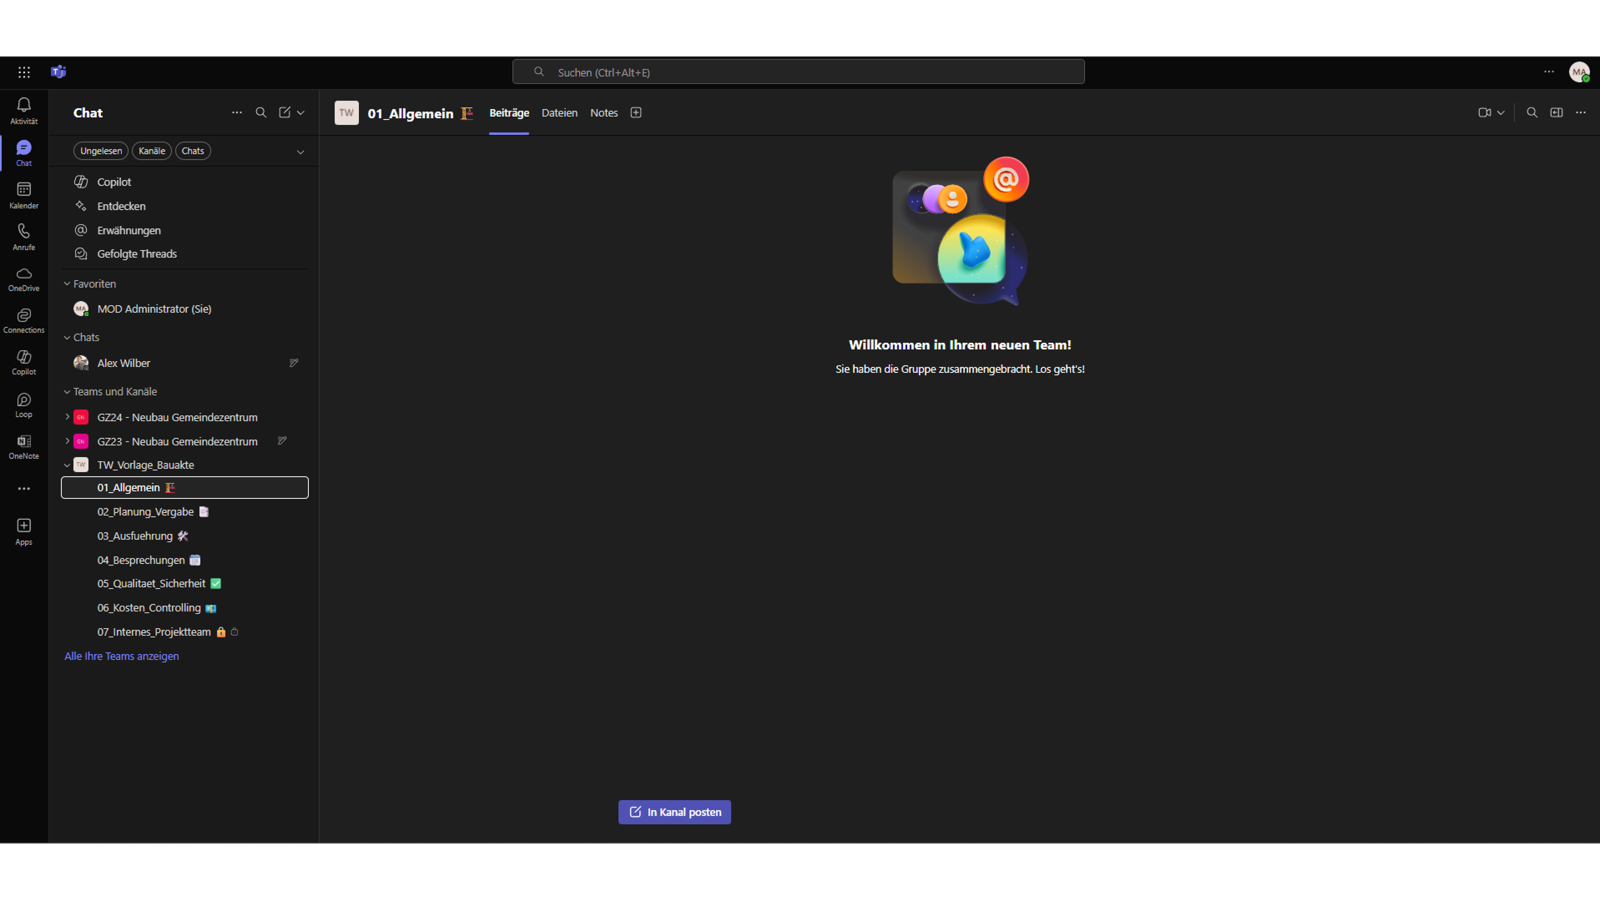
Task: Click the Apps store icon
Action: tap(24, 530)
